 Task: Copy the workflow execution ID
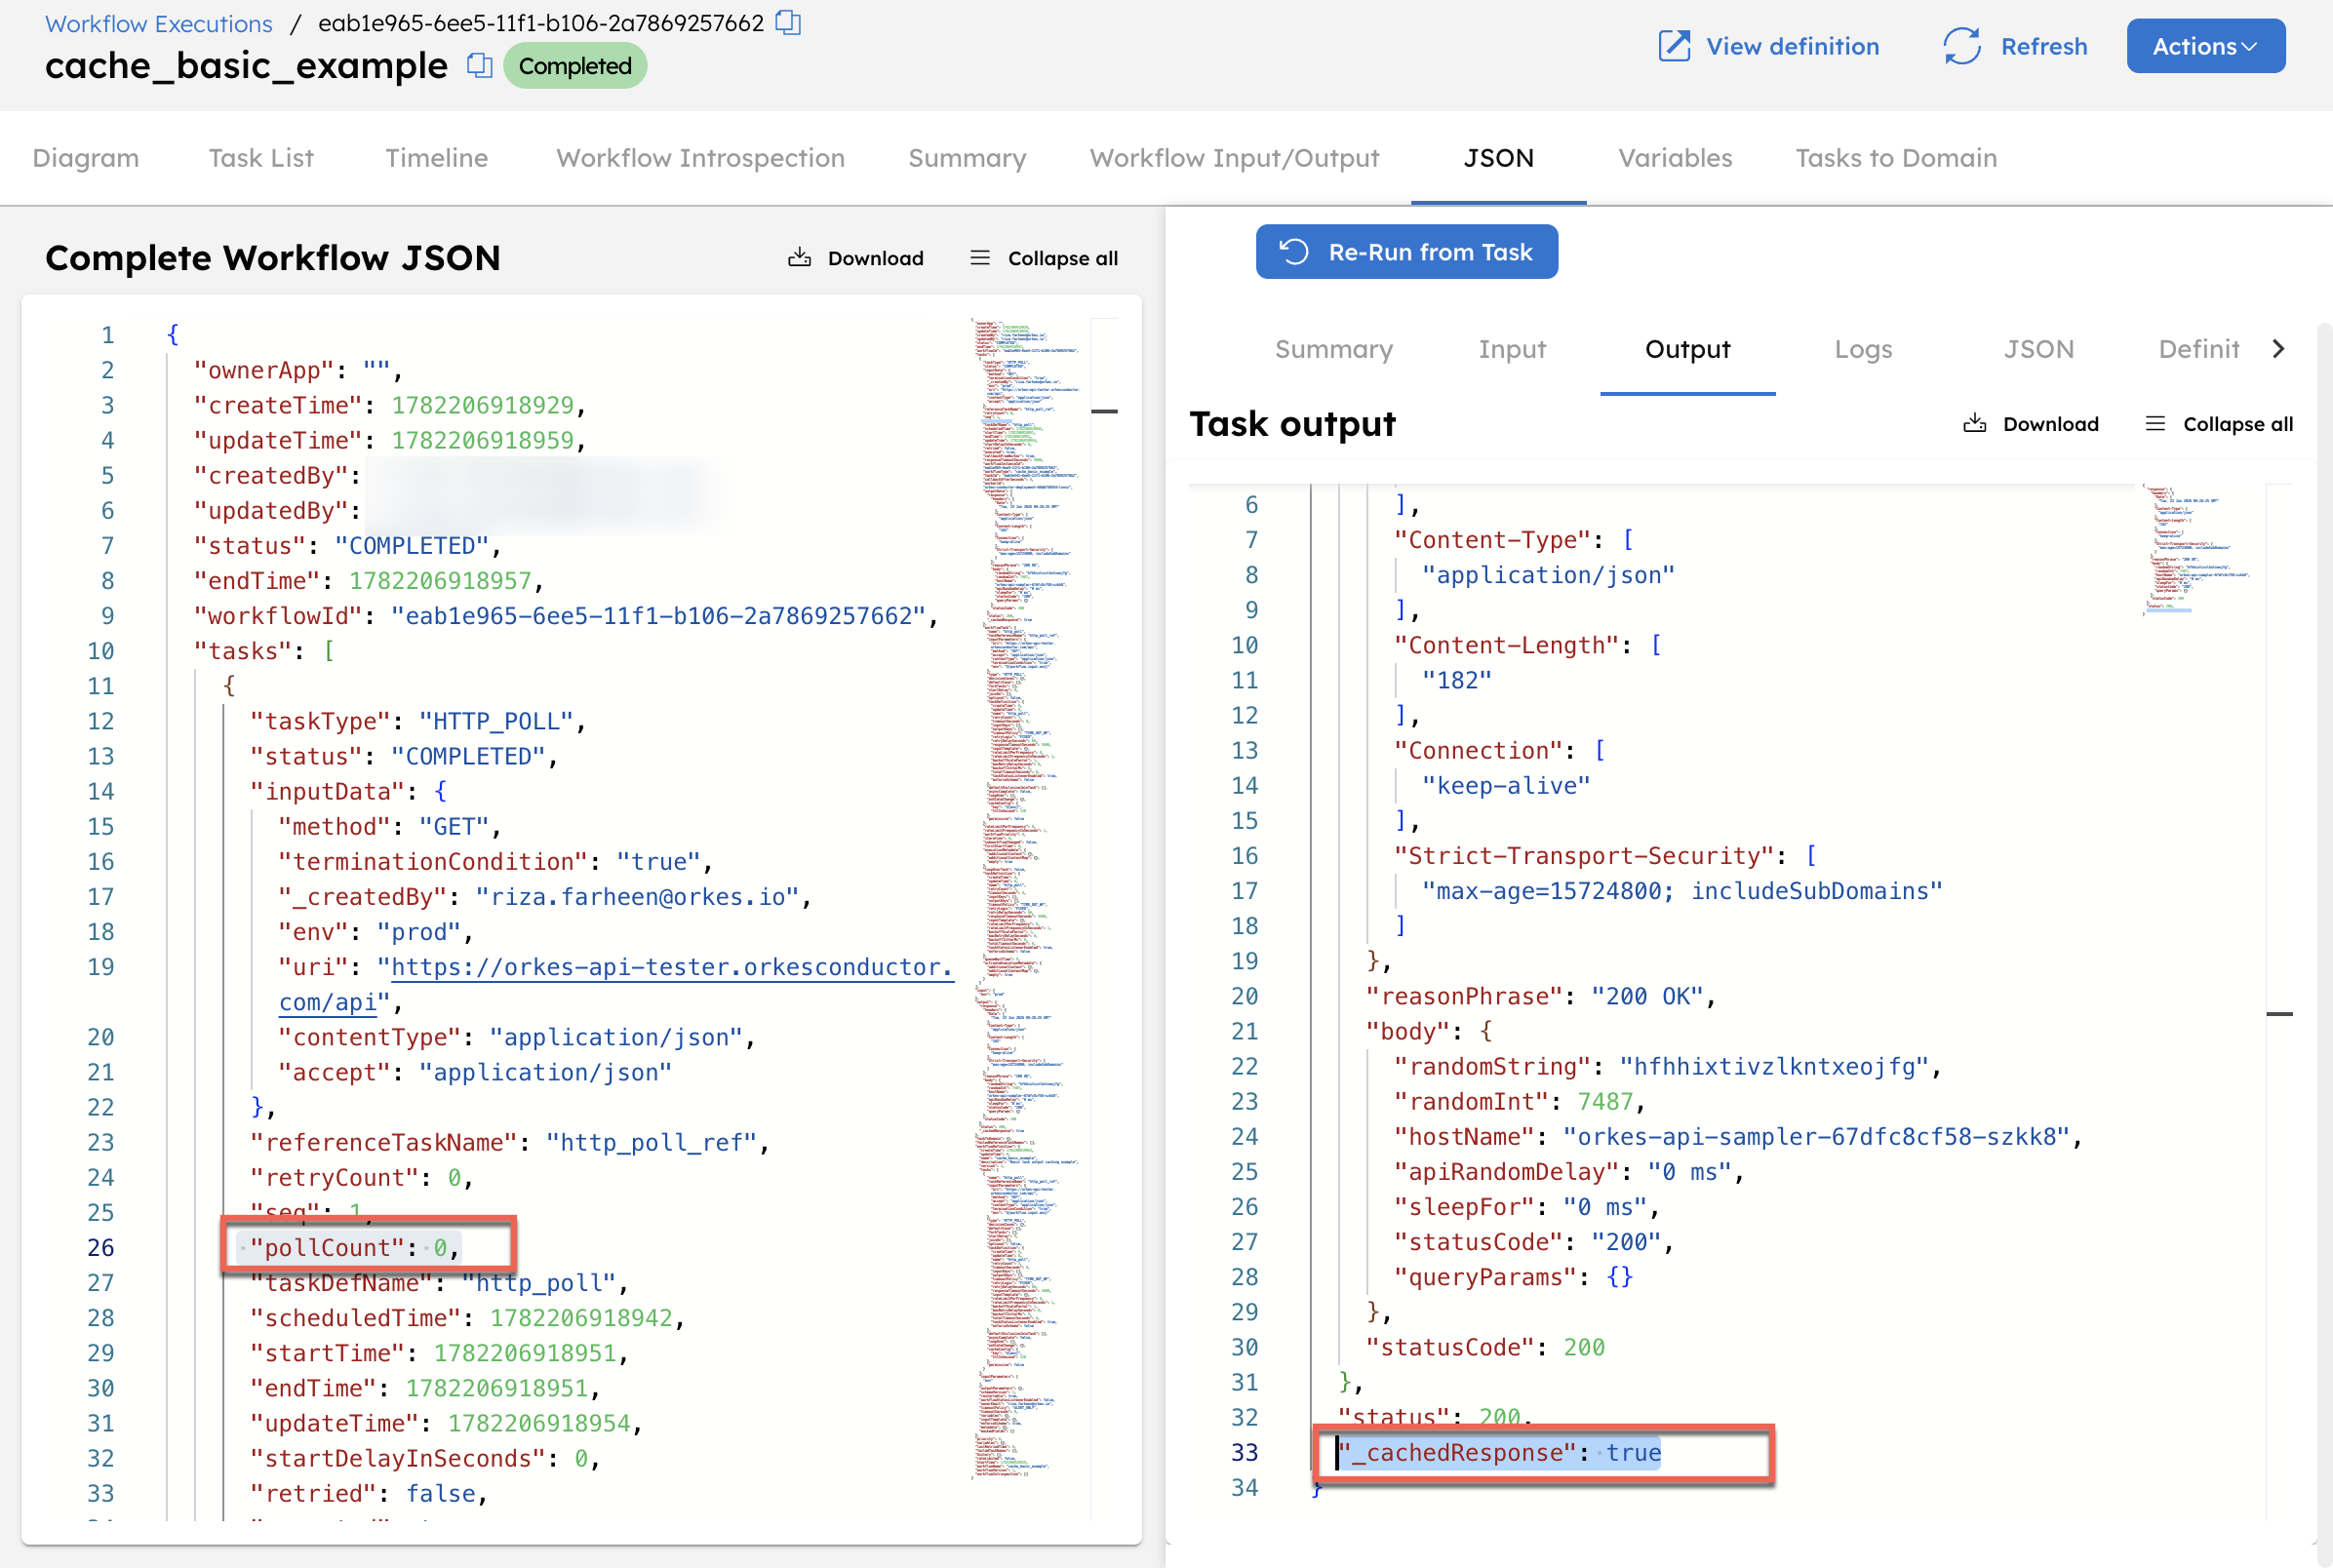788,22
